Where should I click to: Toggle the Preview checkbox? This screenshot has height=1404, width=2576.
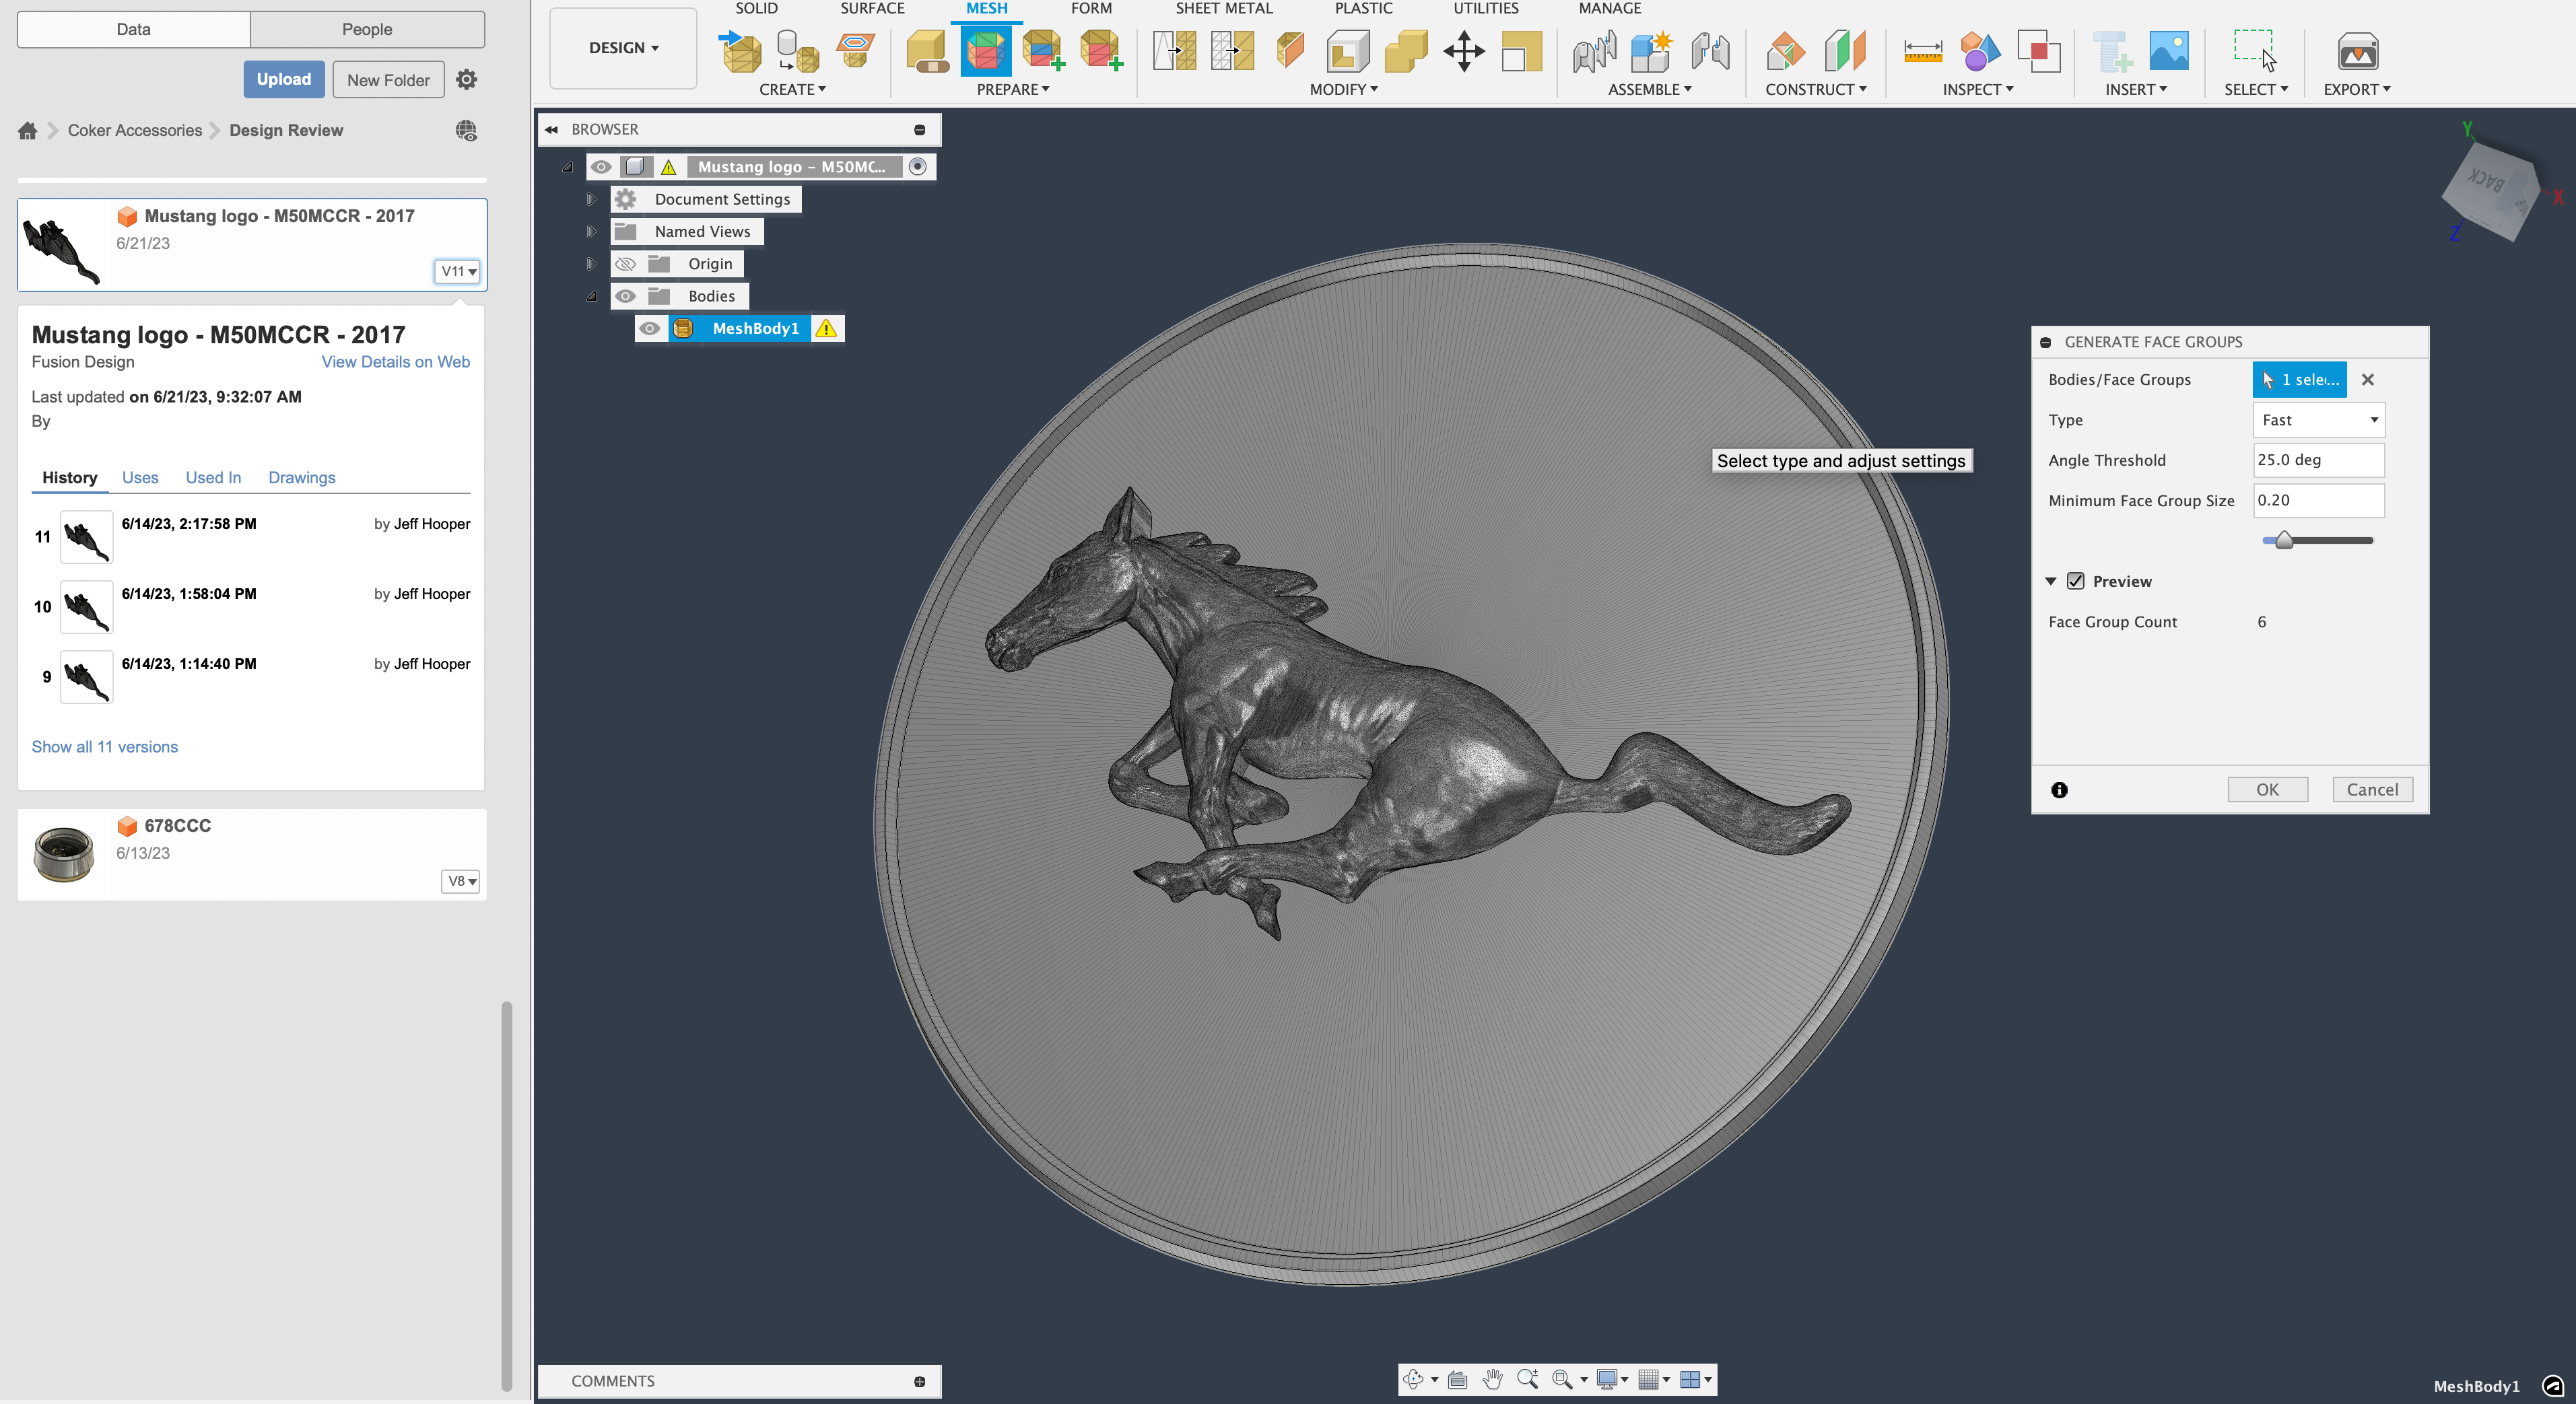(x=2076, y=581)
